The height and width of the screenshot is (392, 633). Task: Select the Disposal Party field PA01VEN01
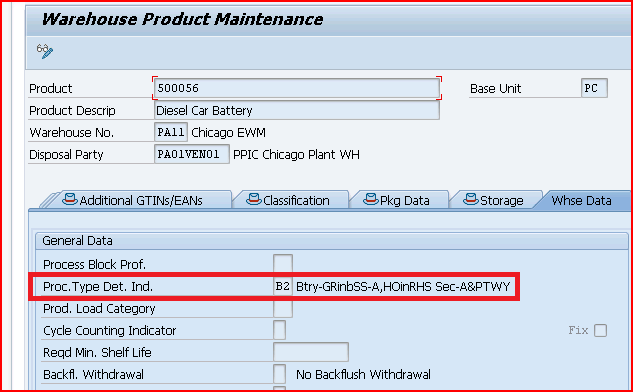point(192,154)
